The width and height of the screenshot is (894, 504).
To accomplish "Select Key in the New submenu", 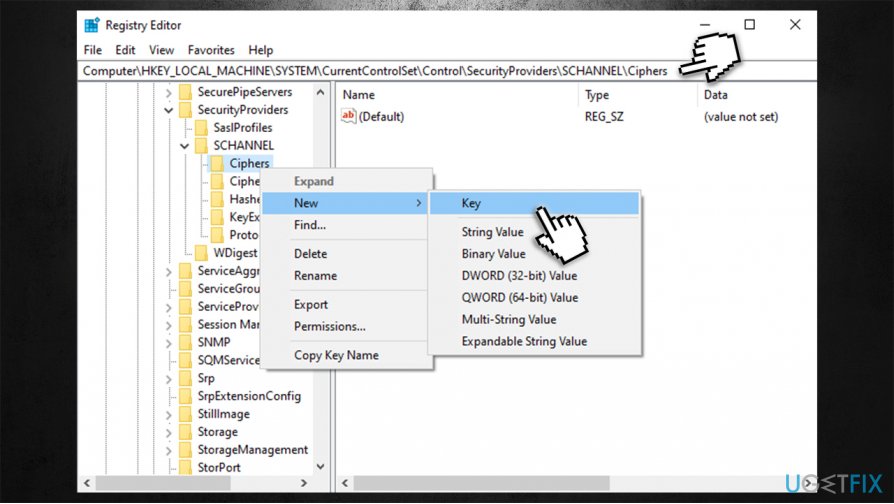I will [x=534, y=204].
